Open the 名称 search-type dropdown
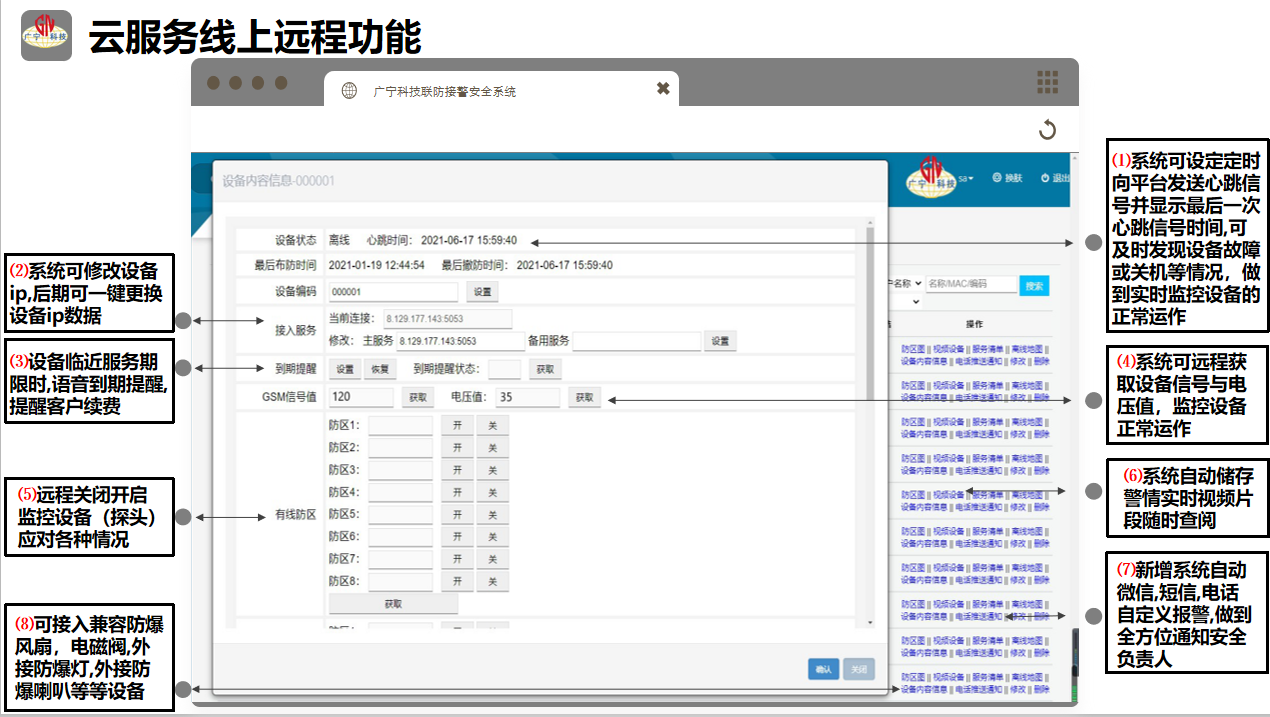1270x717 pixels. pyautogui.click(x=904, y=284)
